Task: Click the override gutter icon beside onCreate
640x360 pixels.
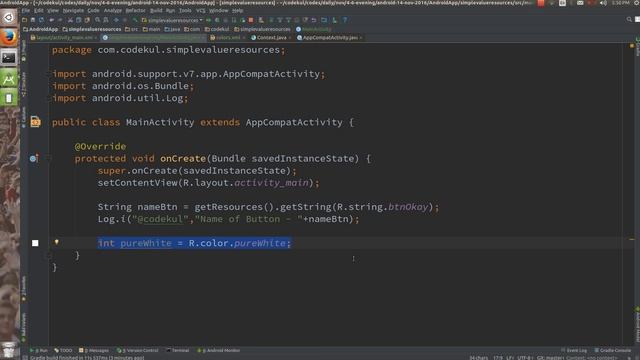Action: click(x=34, y=158)
